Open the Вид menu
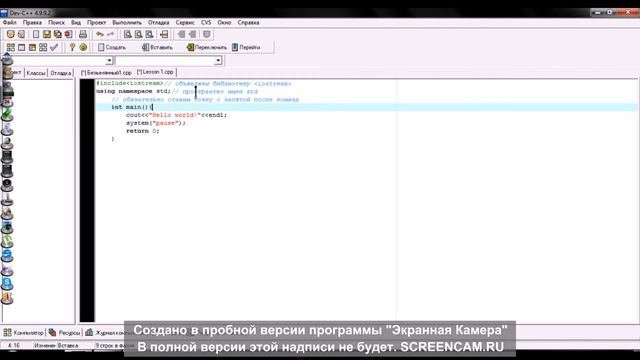Screen dimensions: 640x360 (x=76, y=22)
